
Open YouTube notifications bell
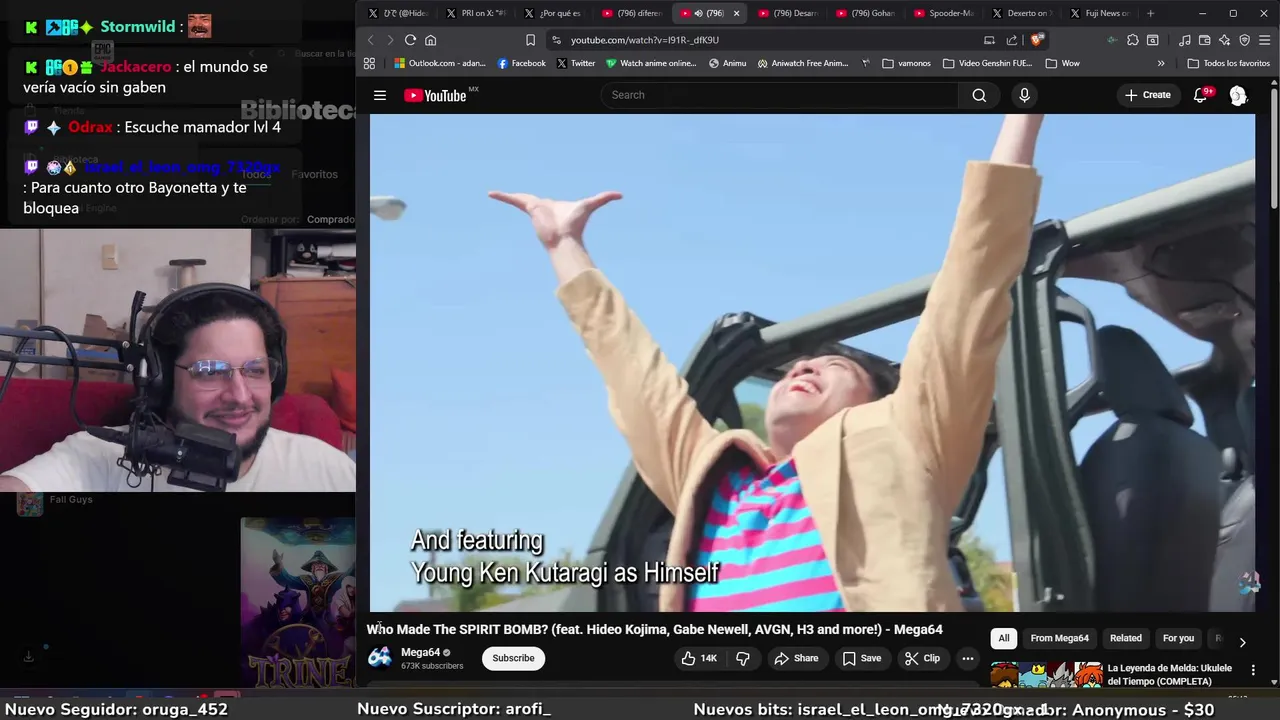pos(1201,95)
